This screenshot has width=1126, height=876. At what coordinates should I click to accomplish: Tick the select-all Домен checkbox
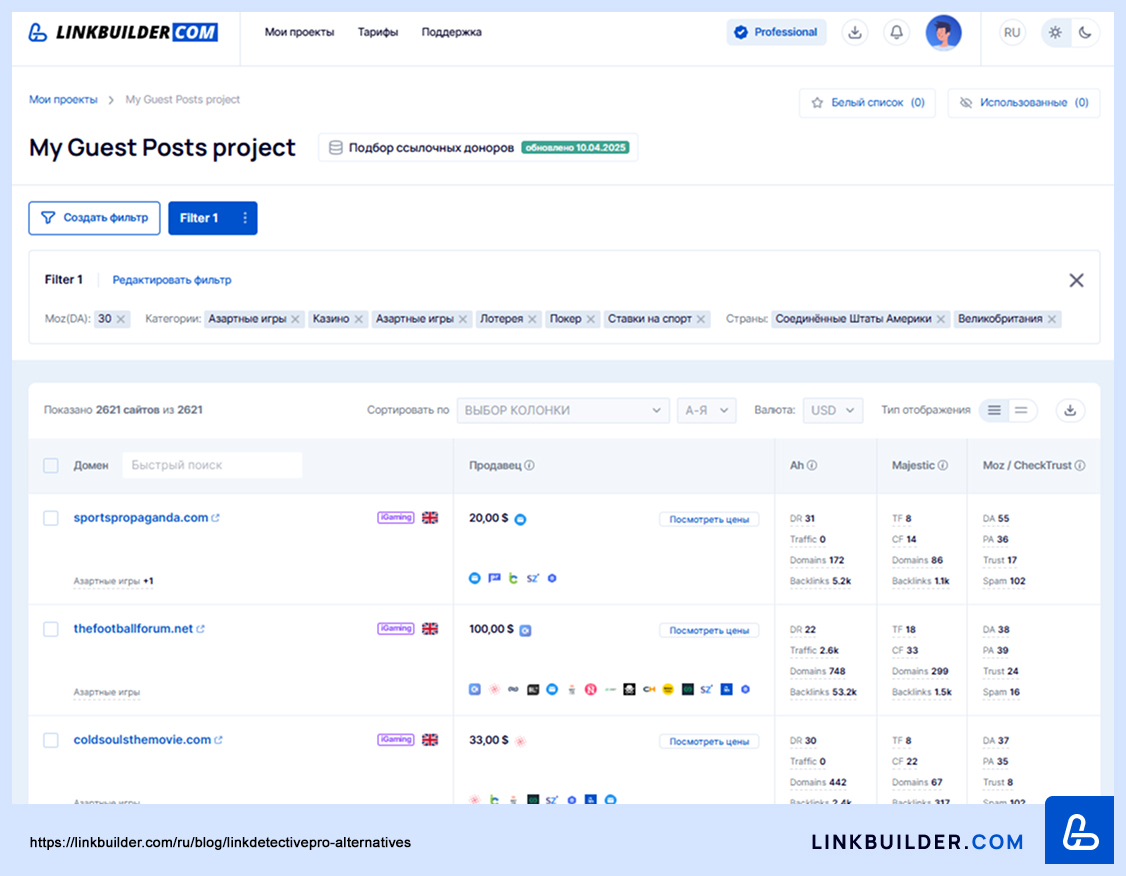click(51, 465)
